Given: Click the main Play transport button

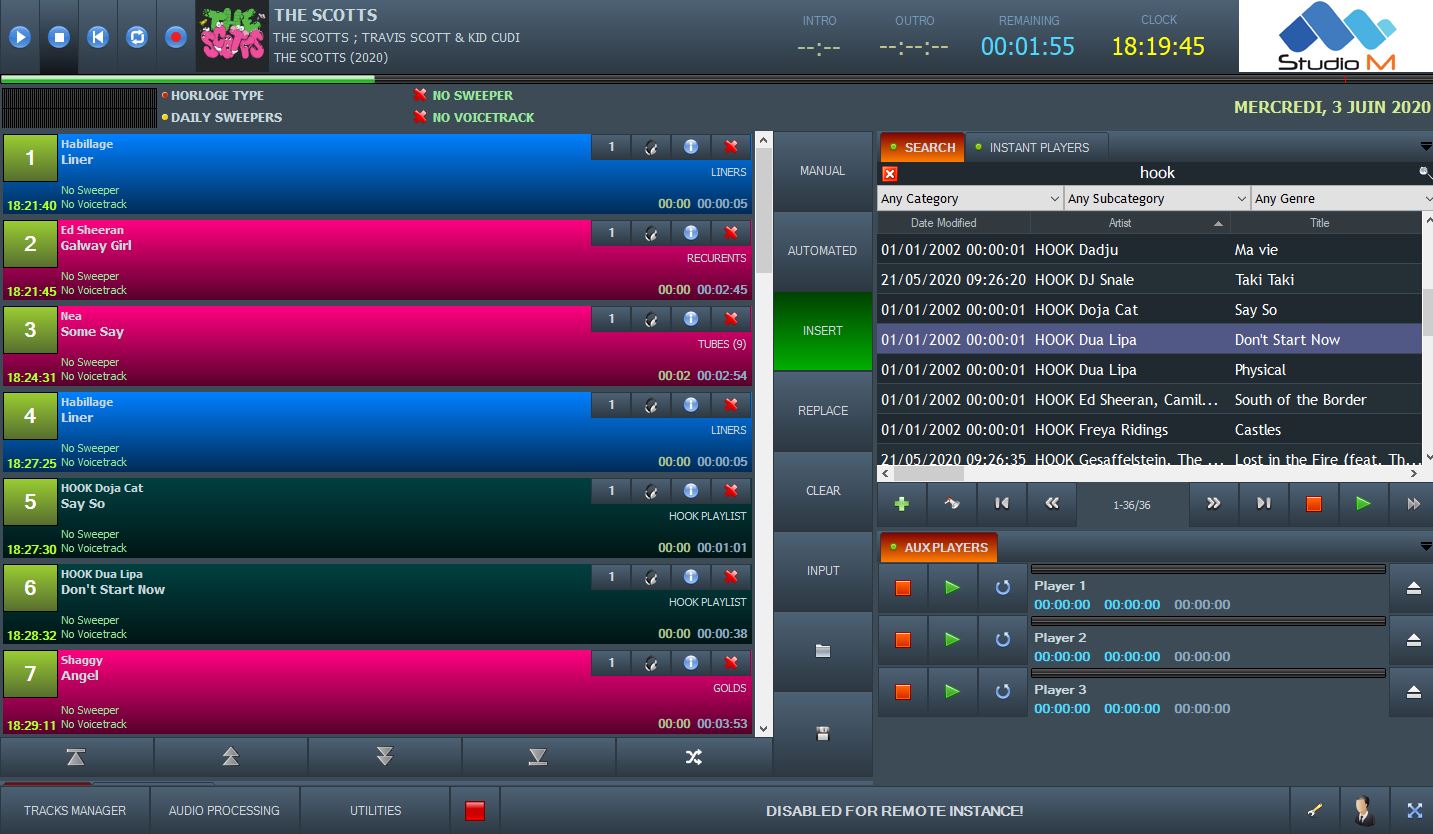Looking at the screenshot, I should point(20,37).
